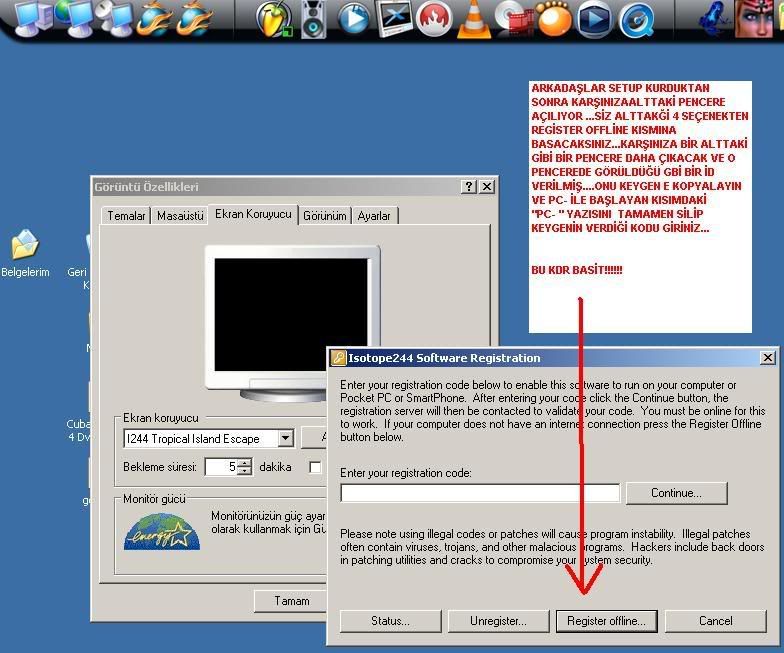Expand the I244 Tropical Island Escape screensaver dropdown

[x=286, y=438]
